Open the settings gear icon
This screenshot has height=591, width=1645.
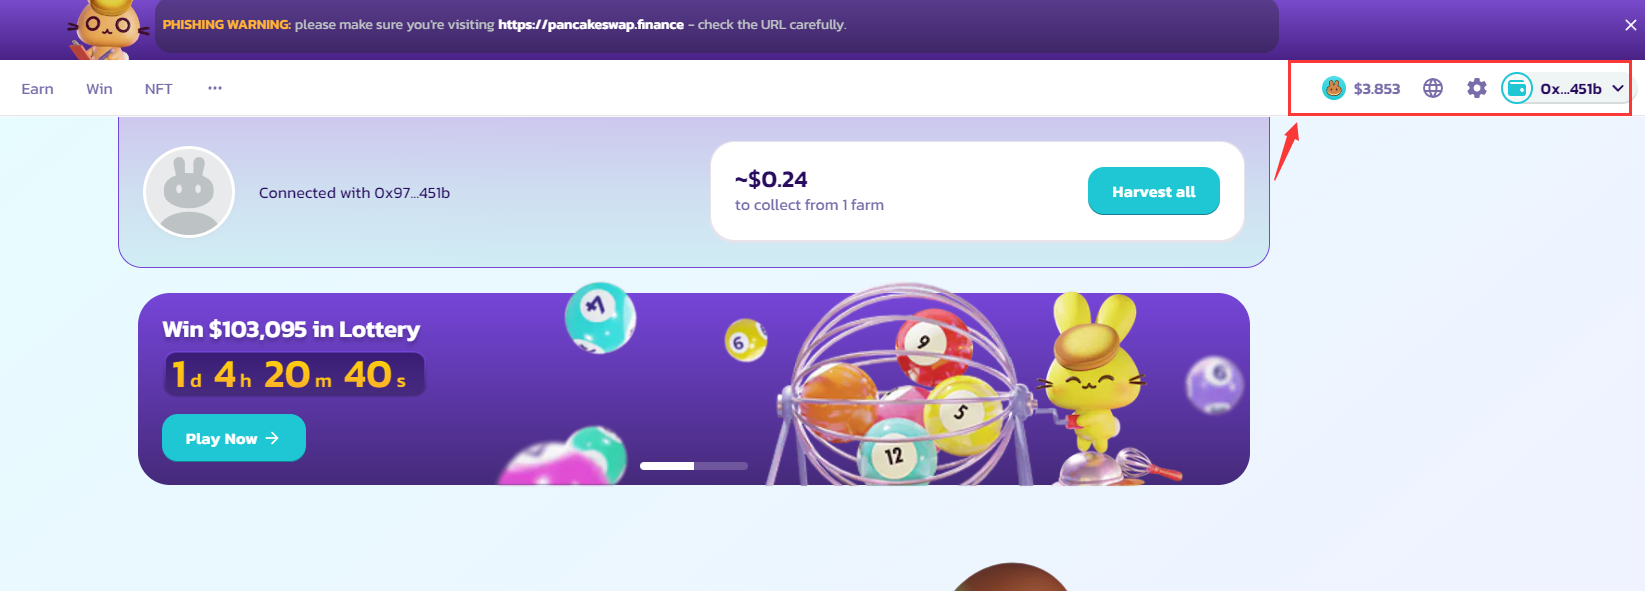point(1477,88)
